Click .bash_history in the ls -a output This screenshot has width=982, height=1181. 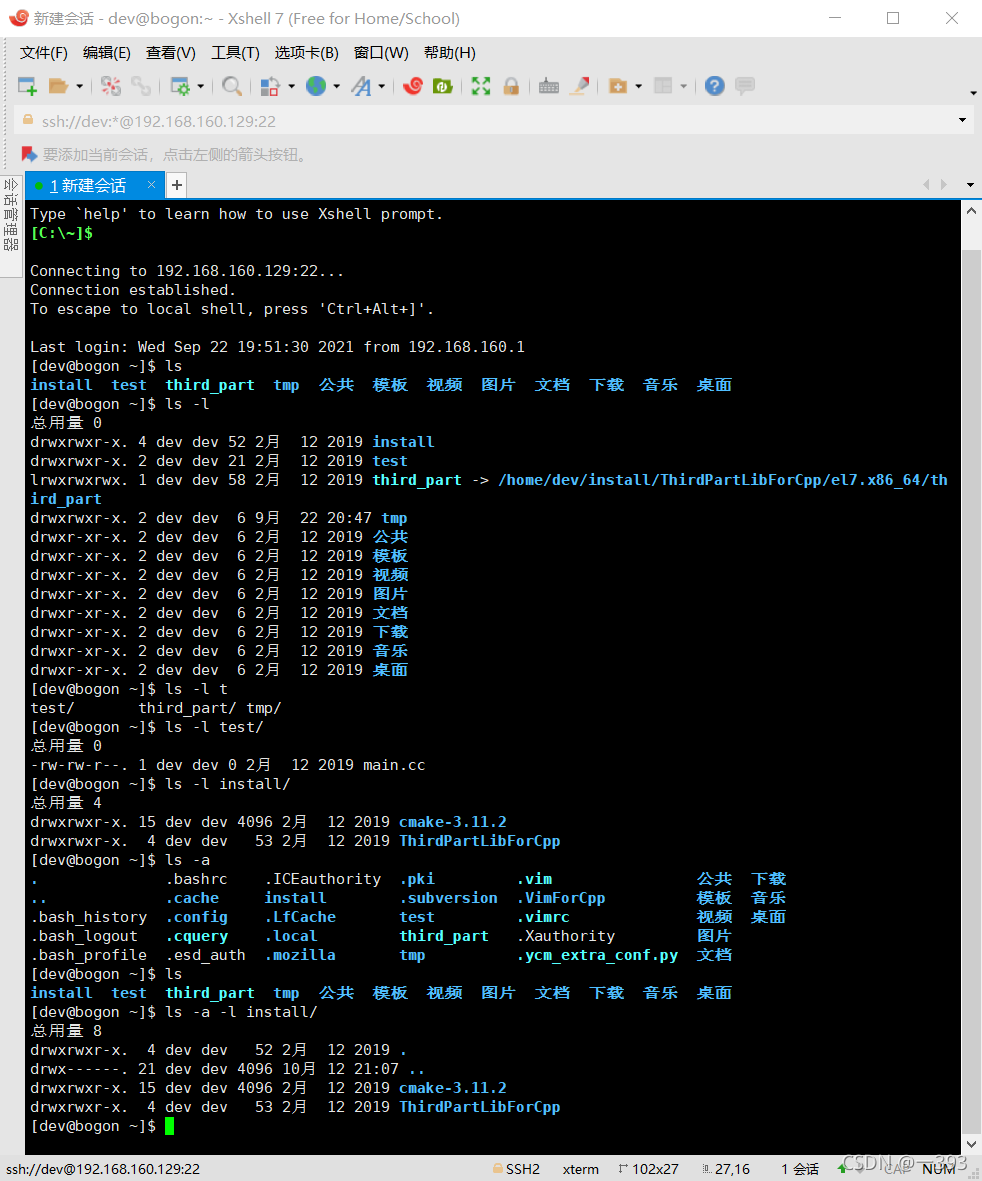point(89,917)
